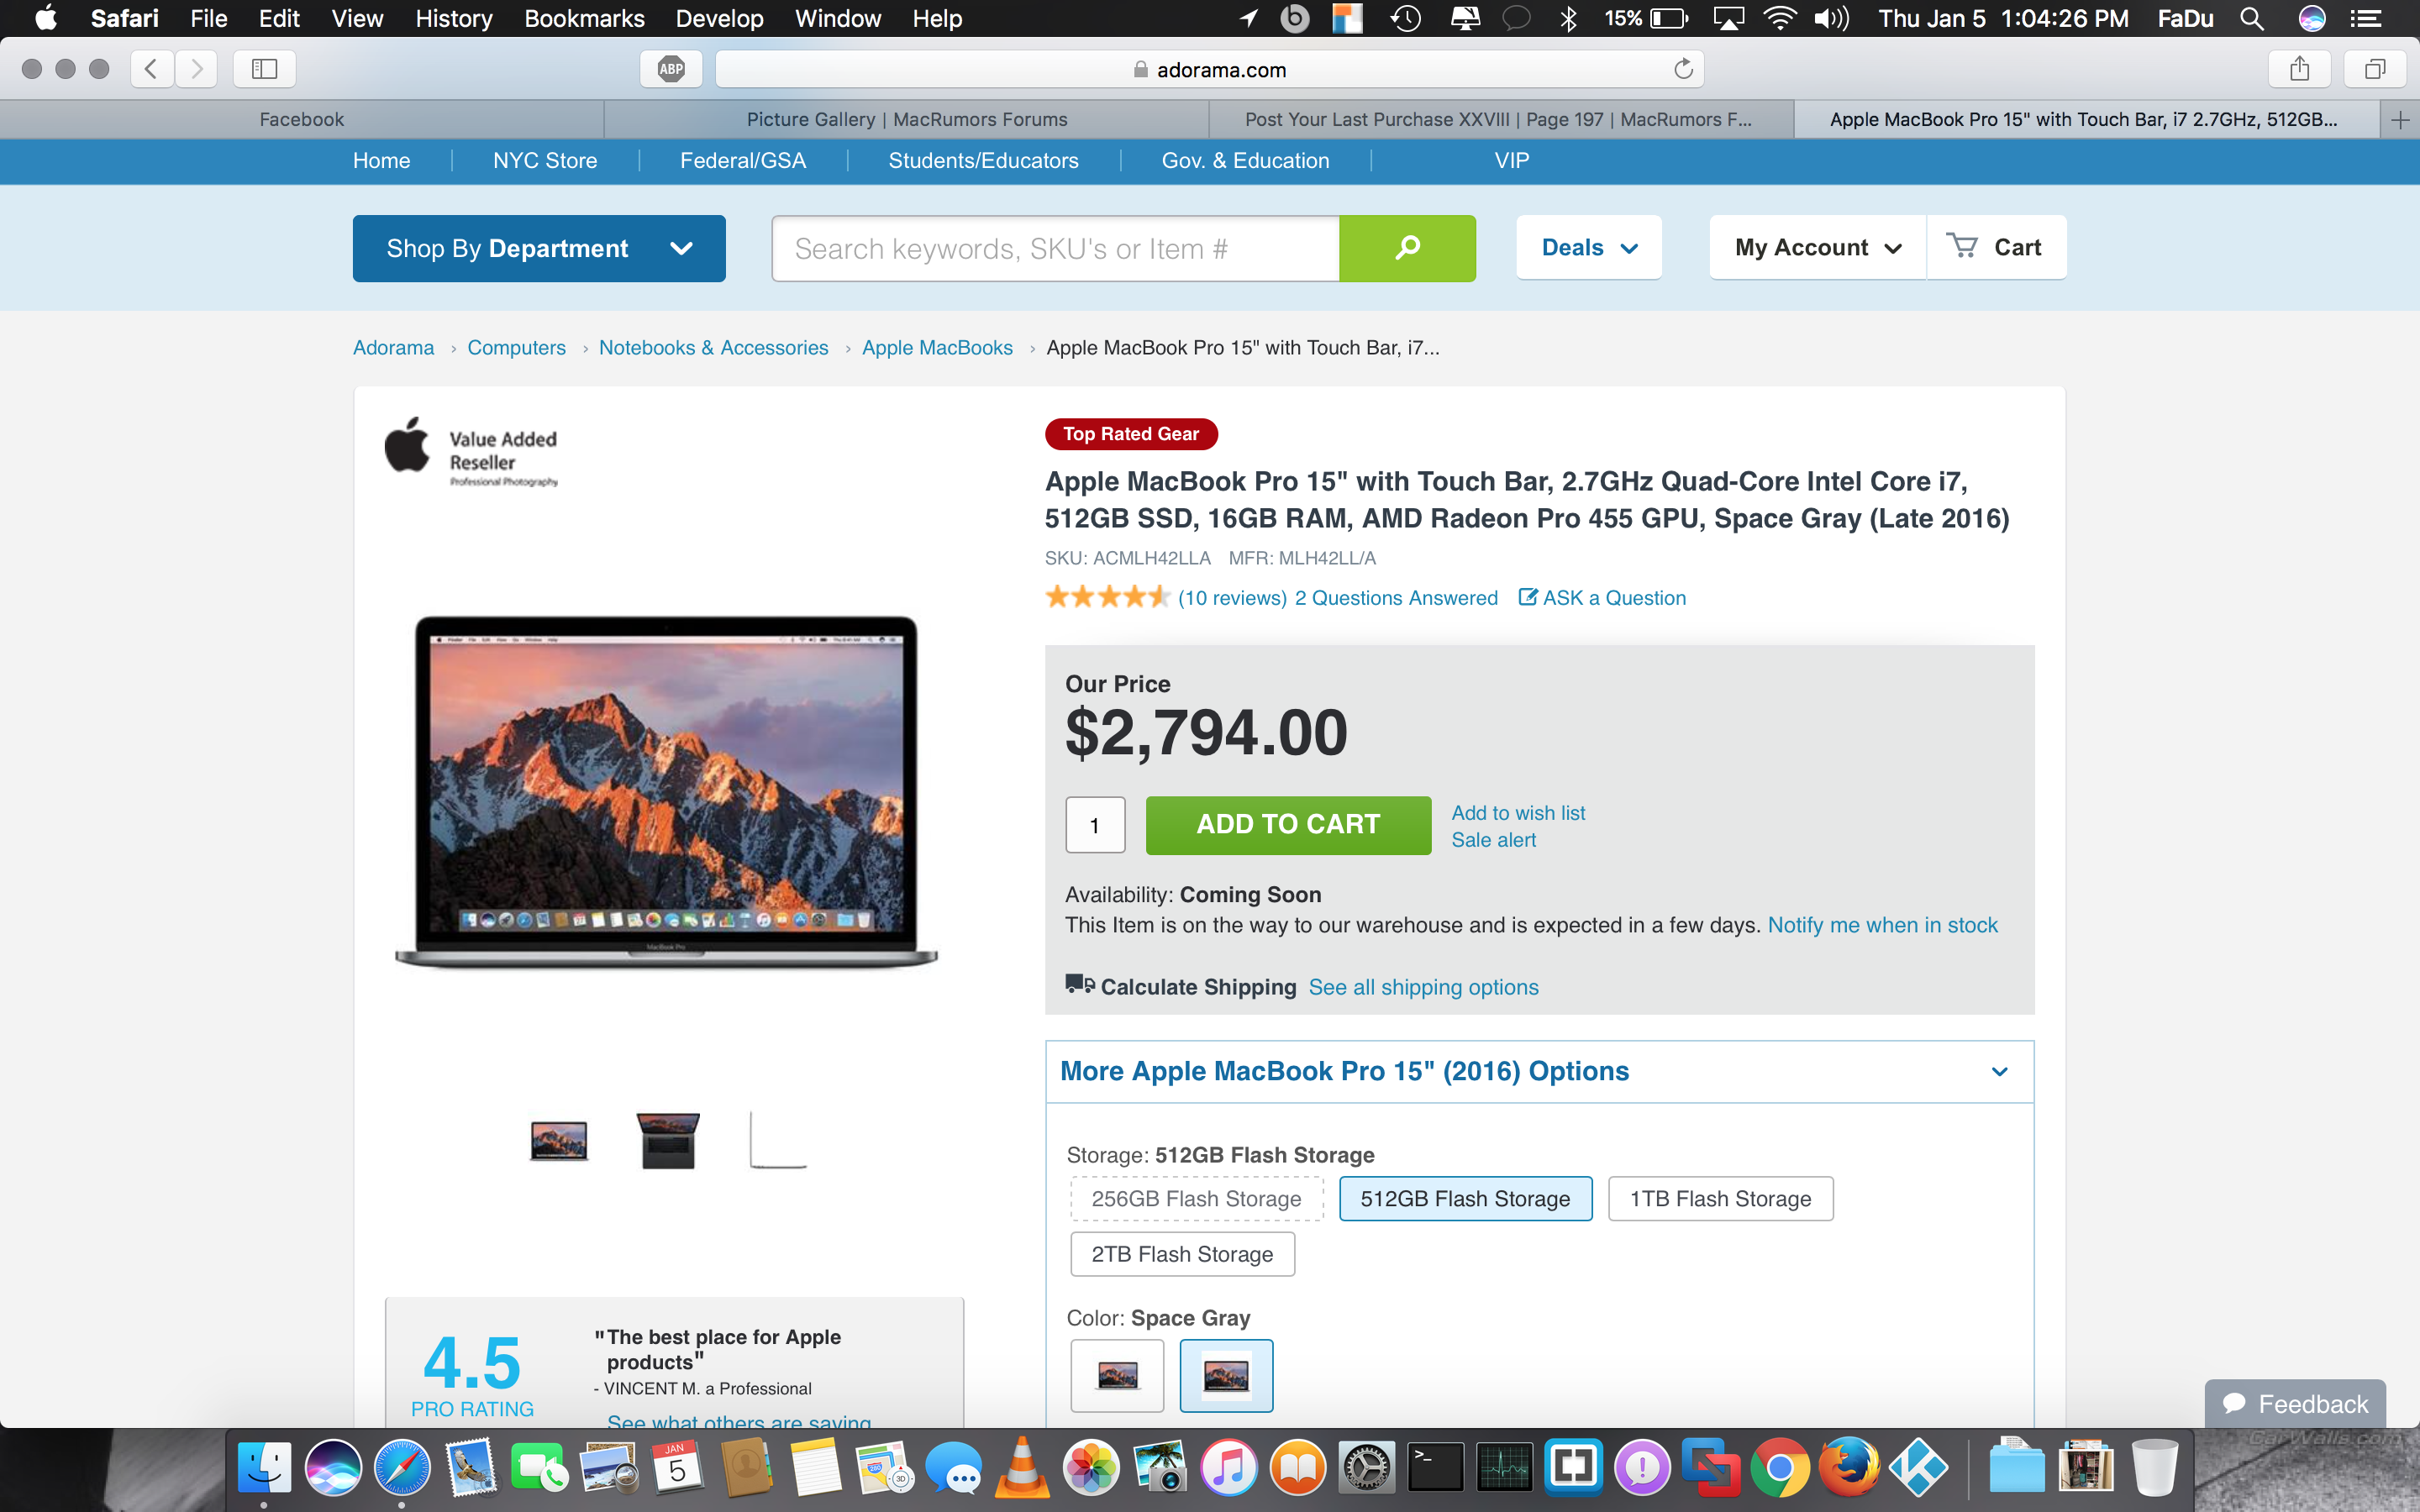Switch to Post Your Last Purchase tab
The height and width of the screenshot is (1512, 2420).
(x=1500, y=120)
